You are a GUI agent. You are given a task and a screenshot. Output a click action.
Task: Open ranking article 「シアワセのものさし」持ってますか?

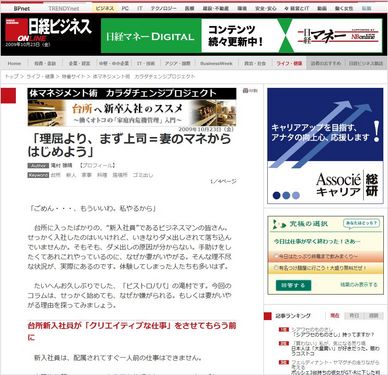333,335
